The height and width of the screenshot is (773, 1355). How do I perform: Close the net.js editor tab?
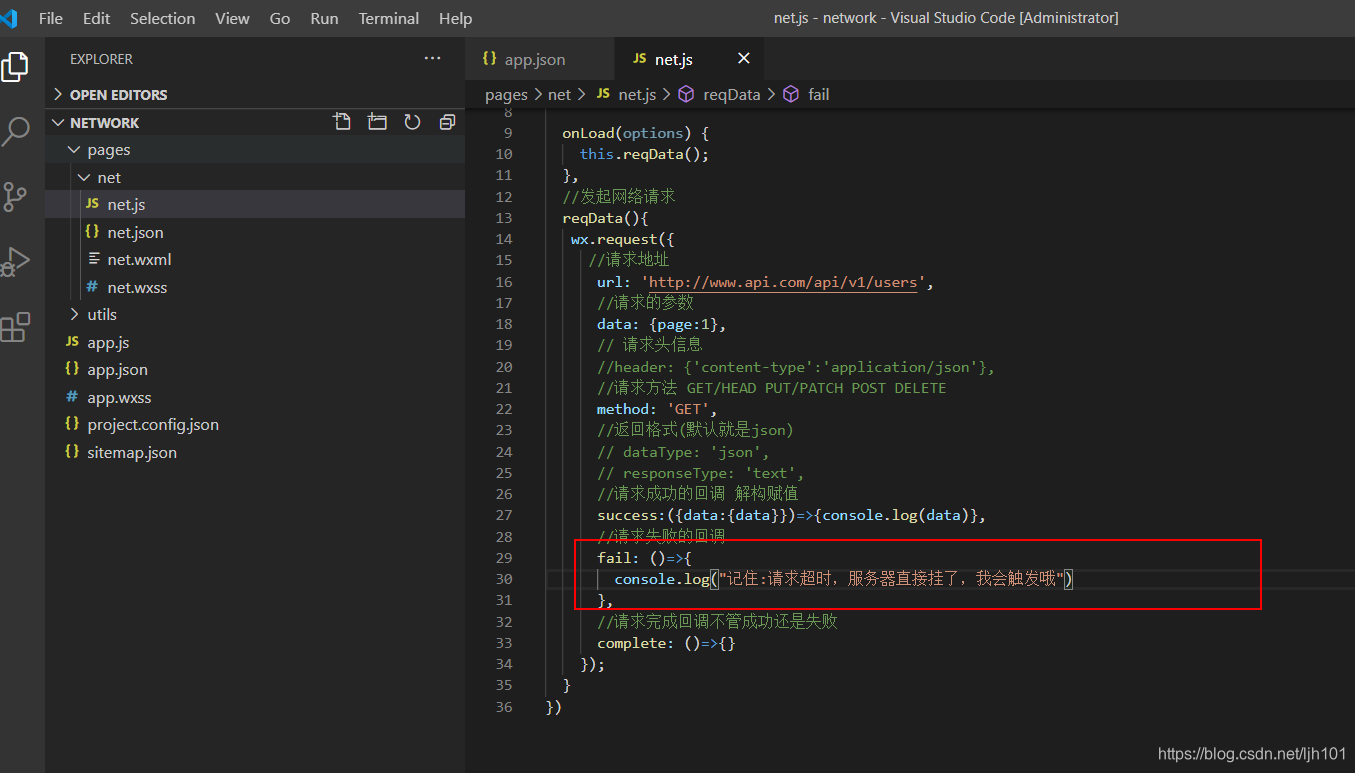tap(743, 59)
